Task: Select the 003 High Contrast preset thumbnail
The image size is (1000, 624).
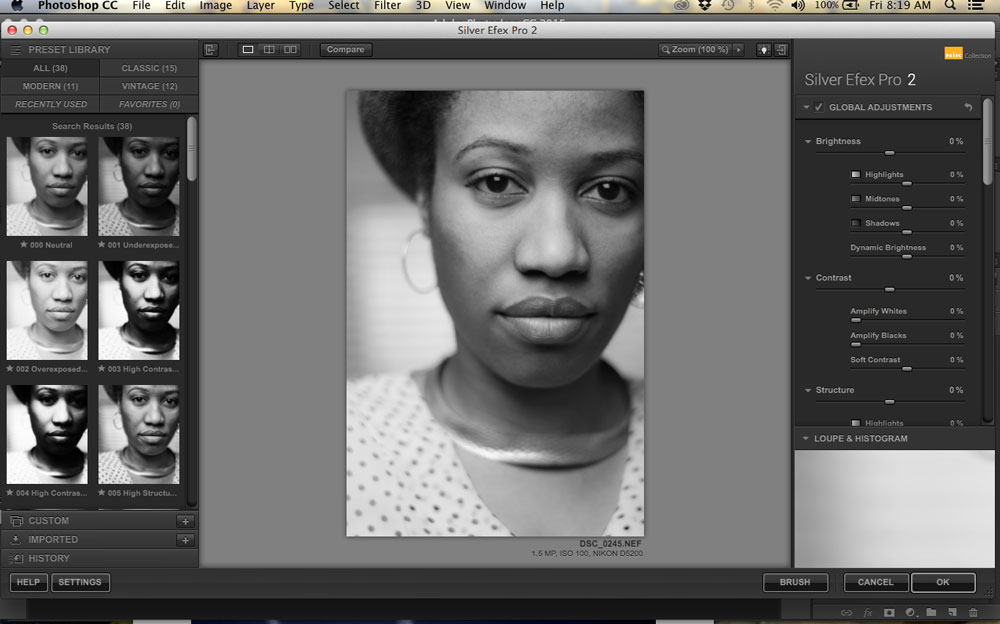Action: (x=139, y=311)
